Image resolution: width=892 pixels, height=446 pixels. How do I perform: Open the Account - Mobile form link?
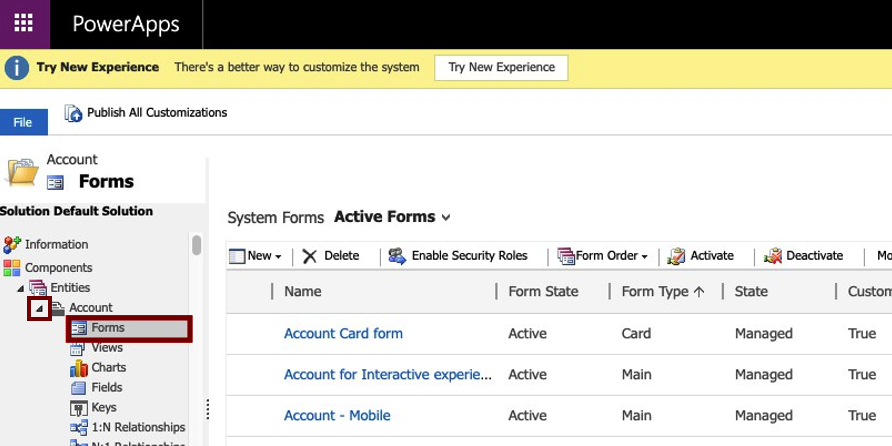[337, 415]
